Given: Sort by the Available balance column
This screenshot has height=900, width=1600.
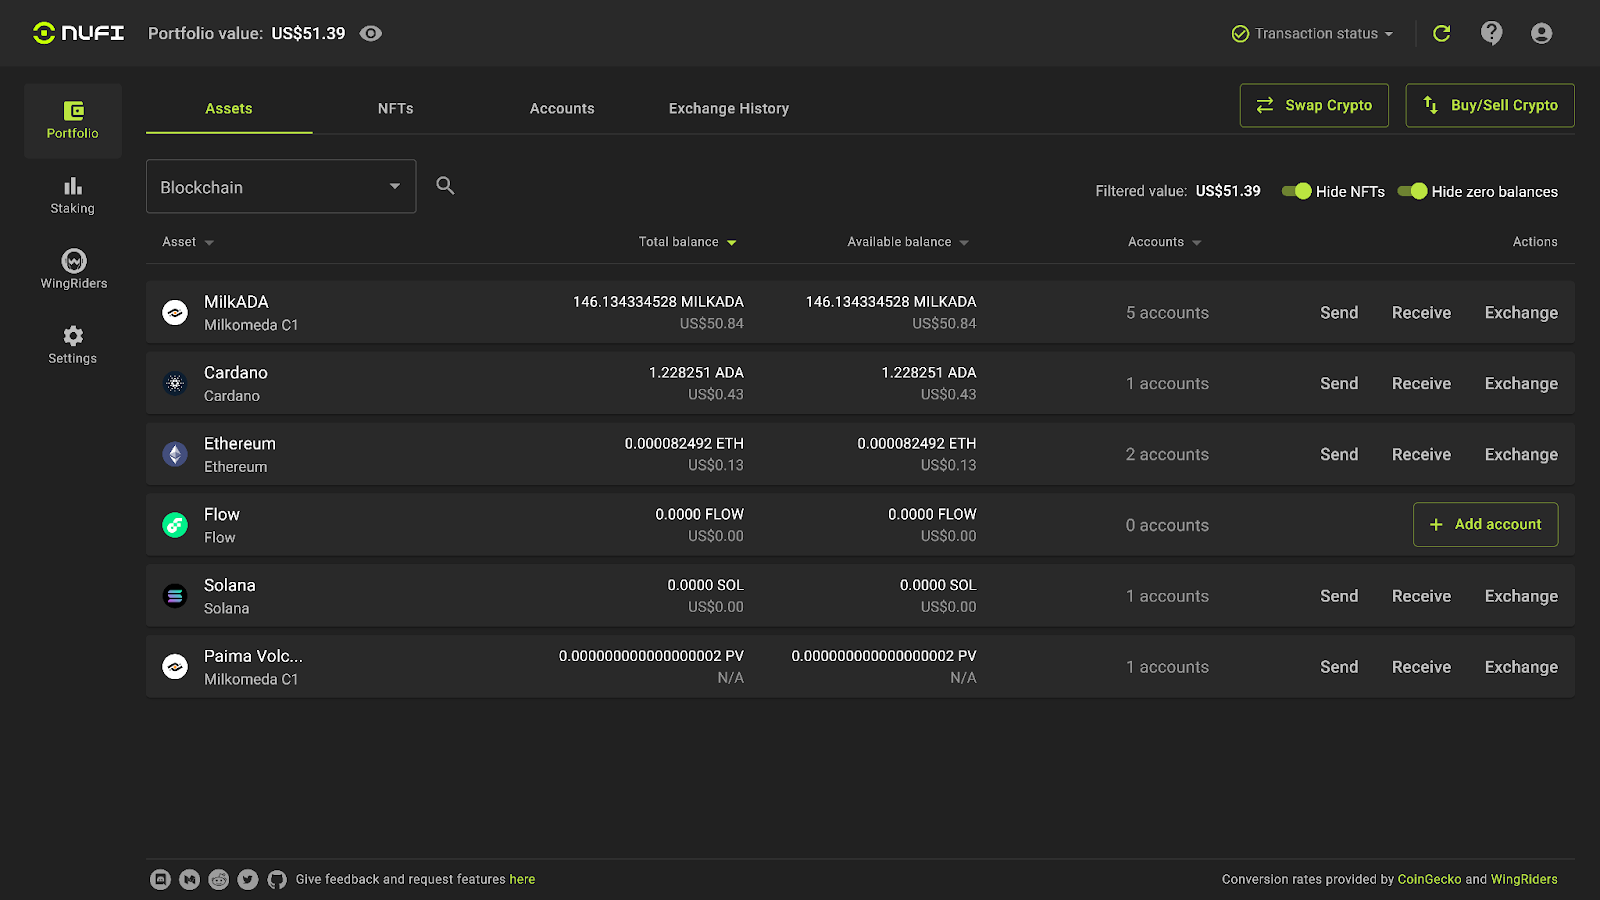Looking at the screenshot, I should [x=908, y=242].
